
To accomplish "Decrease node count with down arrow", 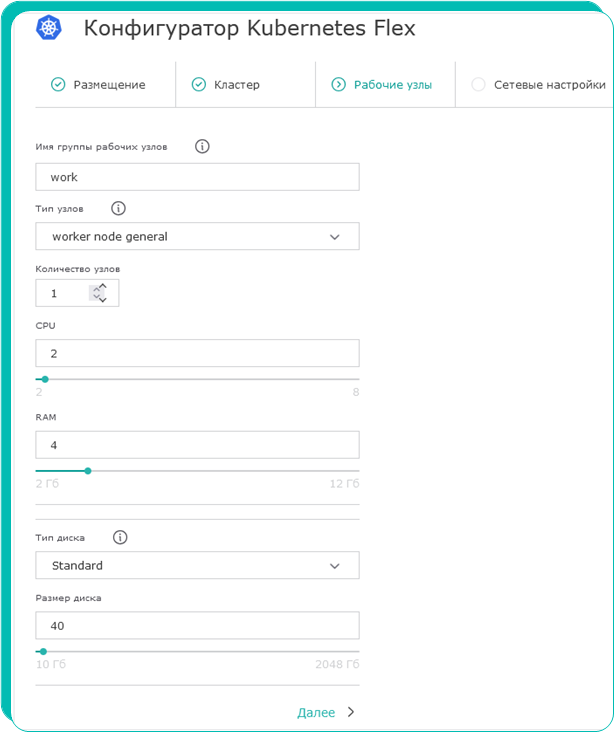I will click(102, 299).
